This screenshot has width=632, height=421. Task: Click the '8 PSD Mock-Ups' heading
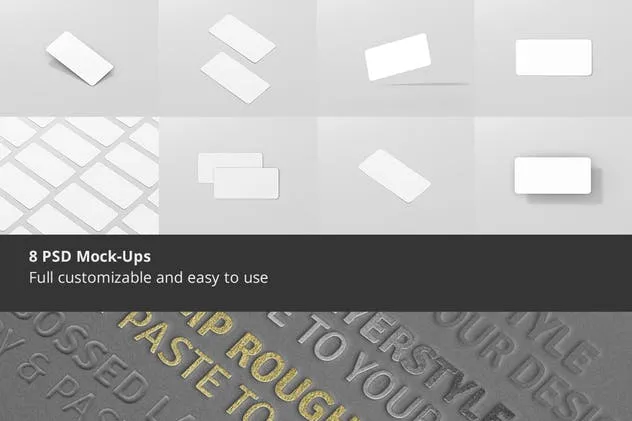point(90,257)
